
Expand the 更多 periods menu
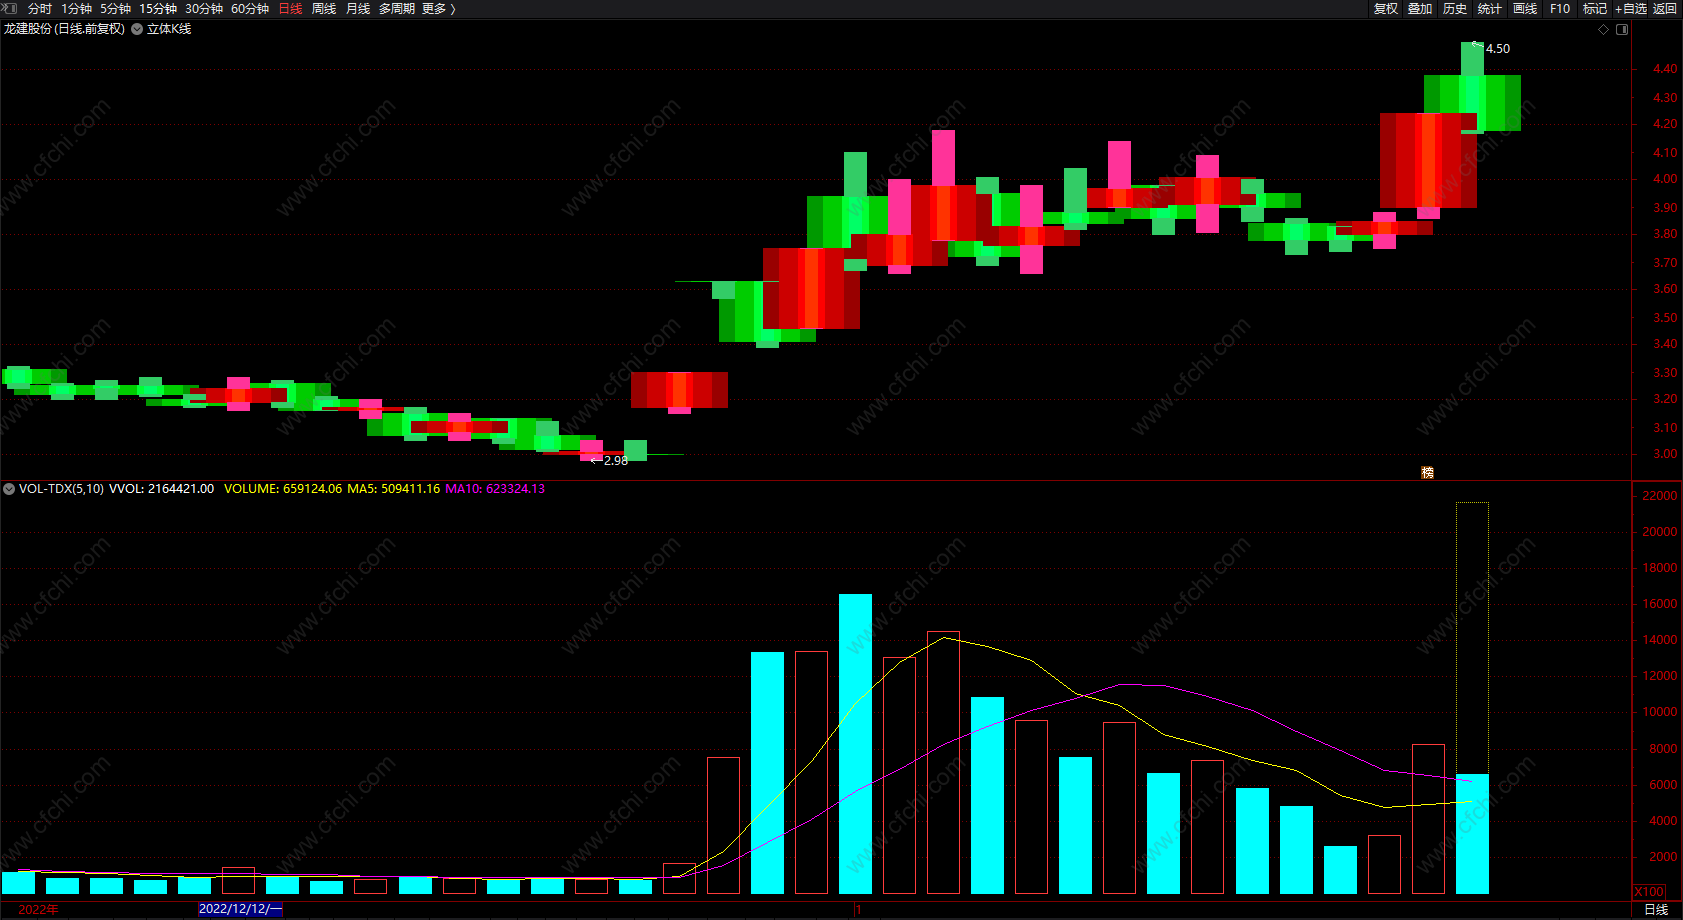439,9
